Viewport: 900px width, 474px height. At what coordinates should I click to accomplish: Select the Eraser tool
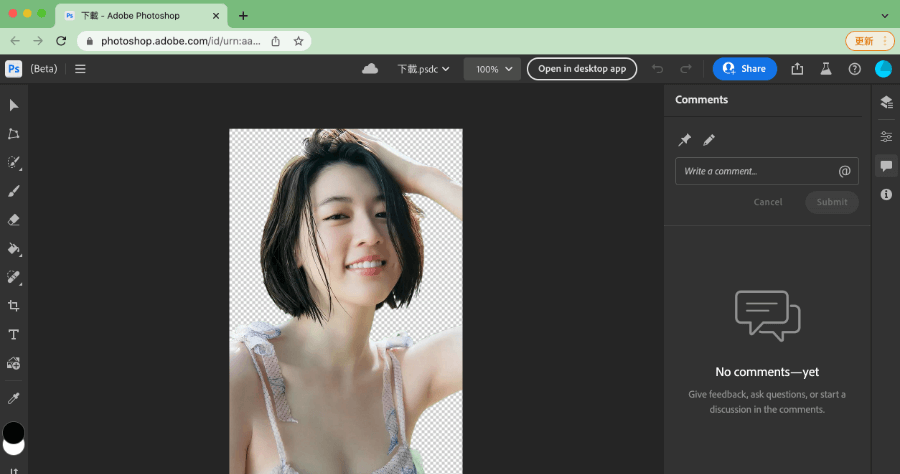point(14,220)
